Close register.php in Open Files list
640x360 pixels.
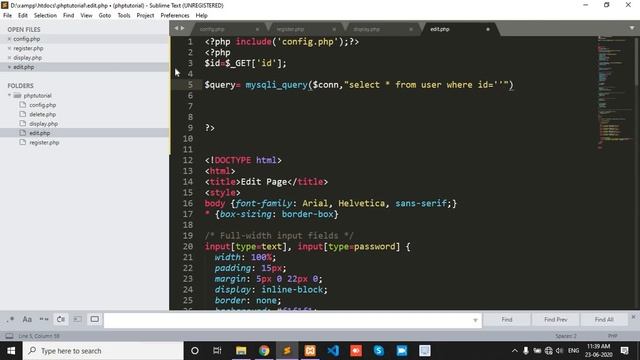pyautogui.click(x=9, y=49)
